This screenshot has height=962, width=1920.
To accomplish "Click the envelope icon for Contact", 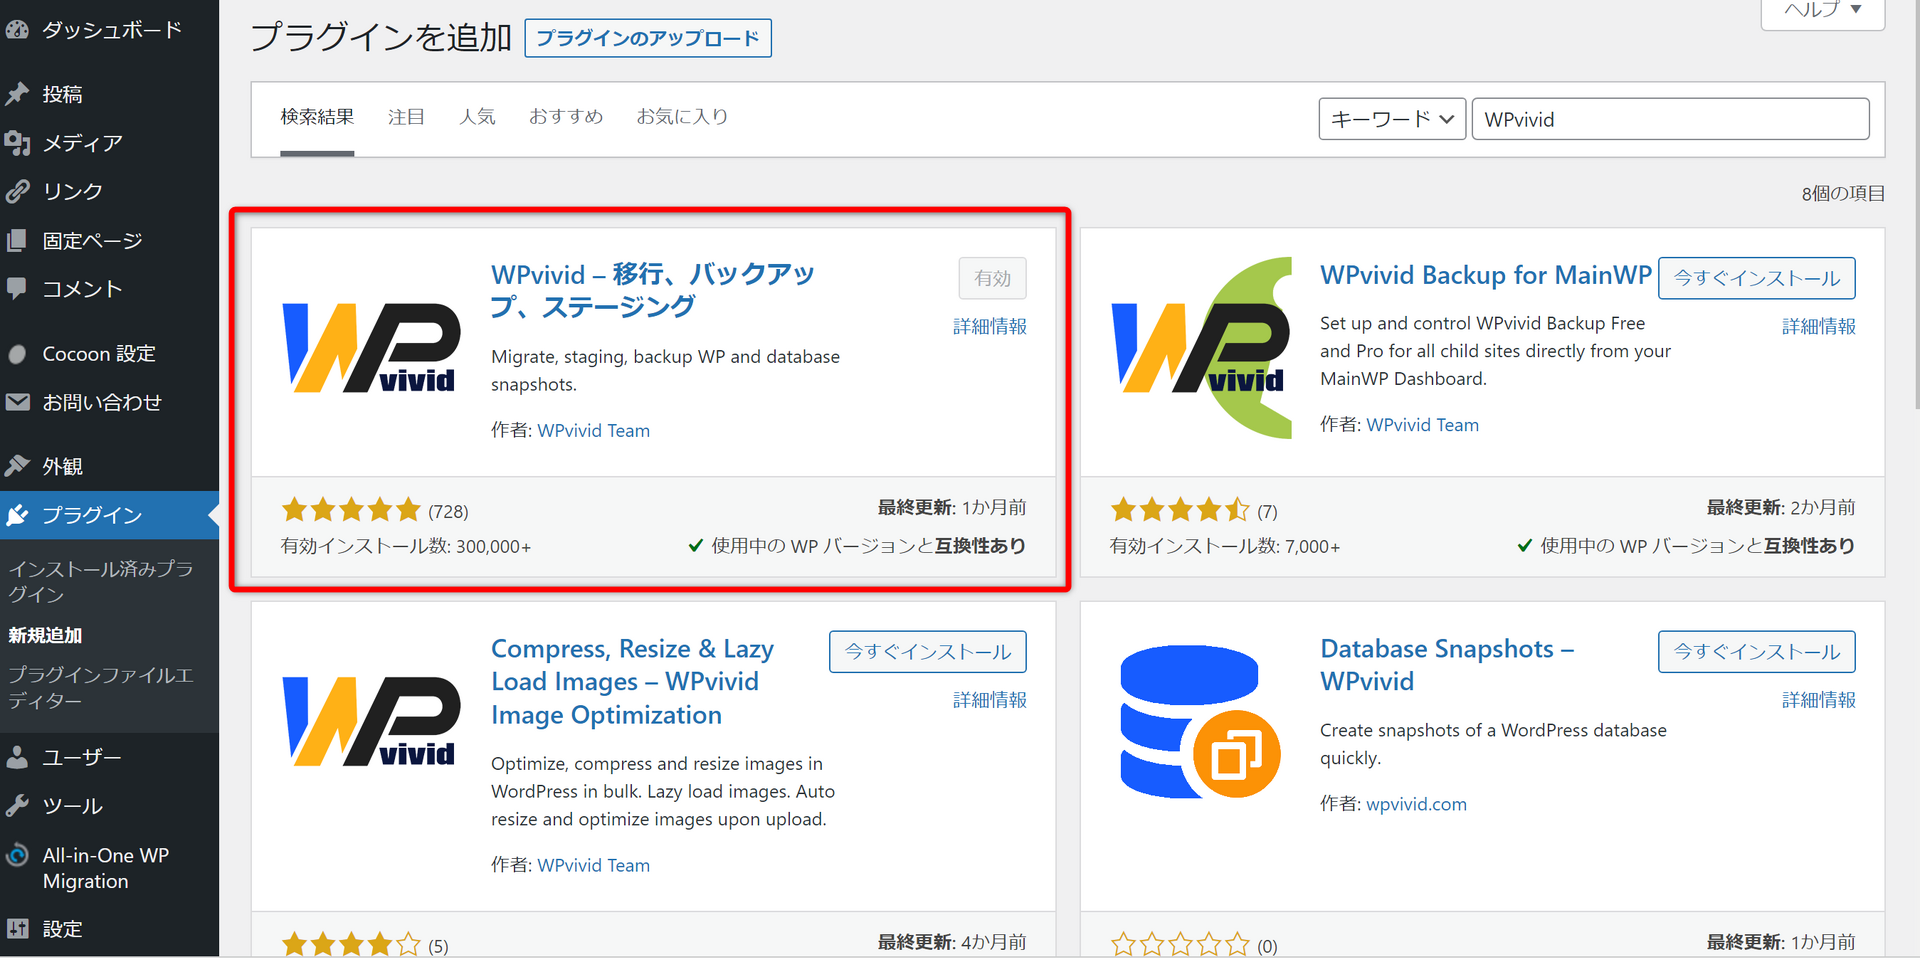I will 17,402.
